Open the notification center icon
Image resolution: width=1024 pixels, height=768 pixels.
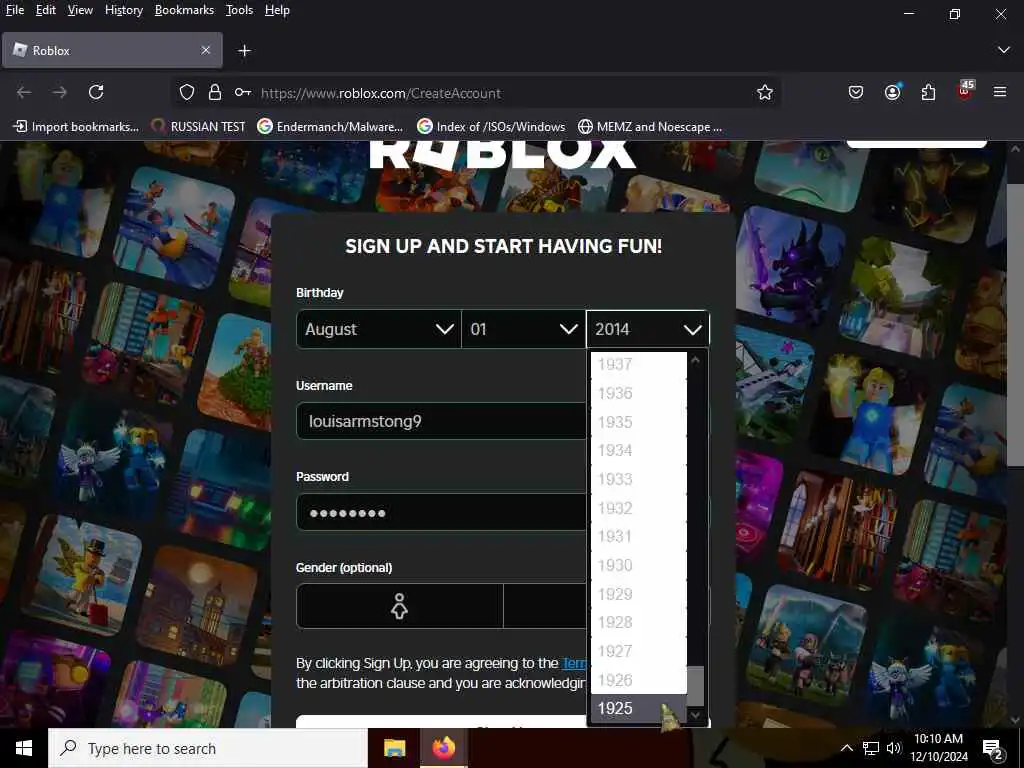[x=993, y=749]
